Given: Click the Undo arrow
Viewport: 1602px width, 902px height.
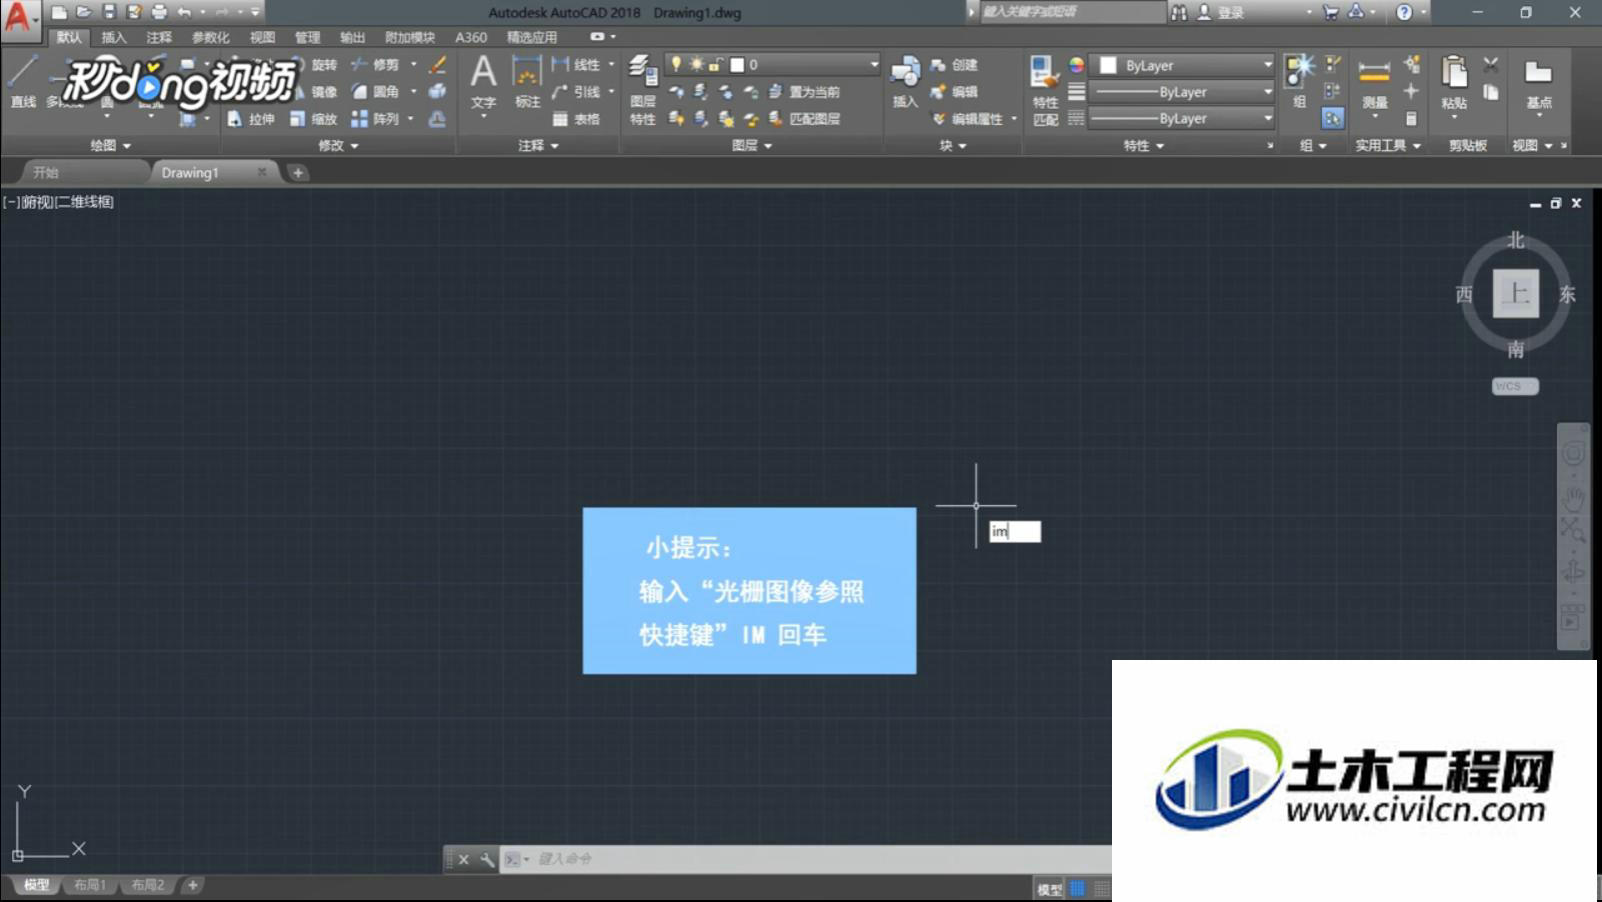Looking at the screenshot, I should click(x=184, y=12).
